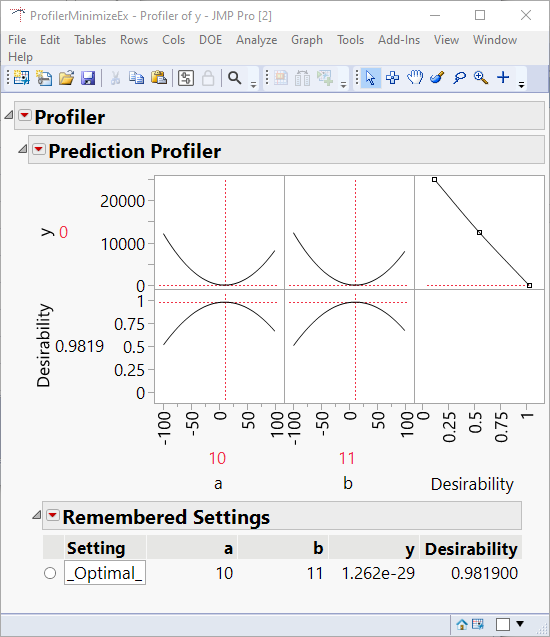This screenshot has width=550, height=637.
Task: Choose the Lasso tool
Action: point(459,78)
